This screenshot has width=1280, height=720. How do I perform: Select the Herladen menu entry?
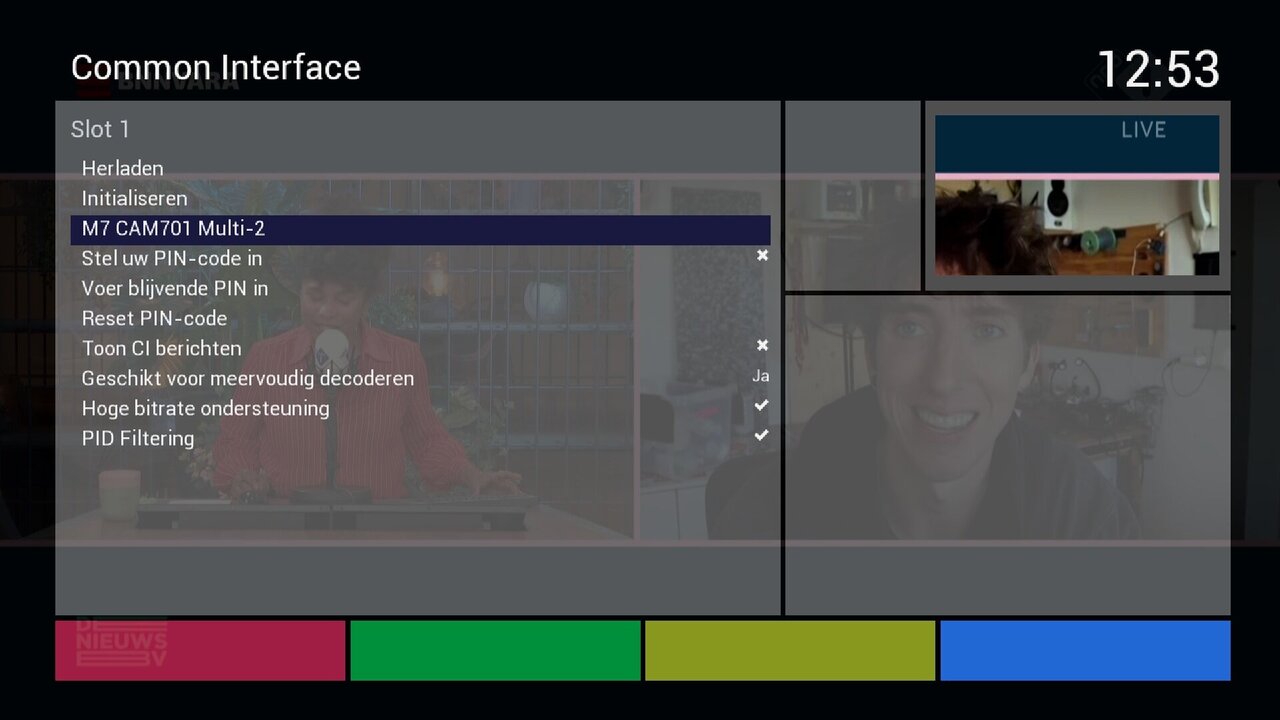click(x=122, y=168)
